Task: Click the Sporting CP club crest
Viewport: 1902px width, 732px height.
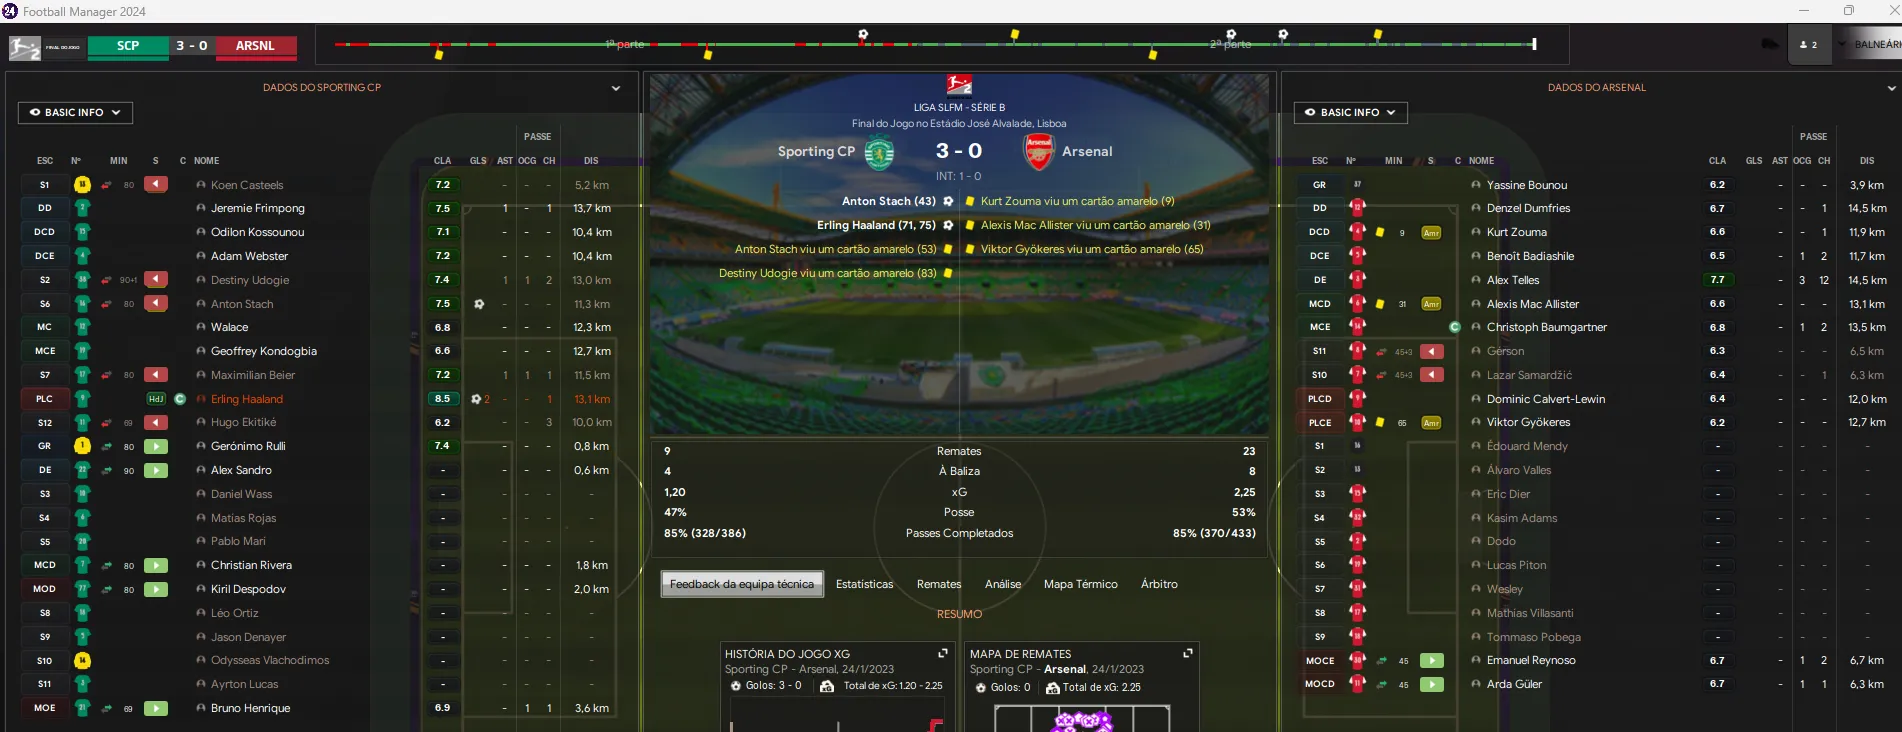Action: coord(879,152)
